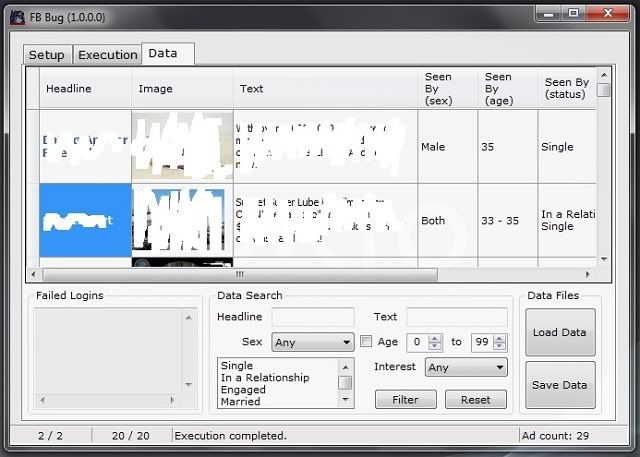Select the Data tab
This screenshot has height=457, width=640.
[x=163, y=54]
